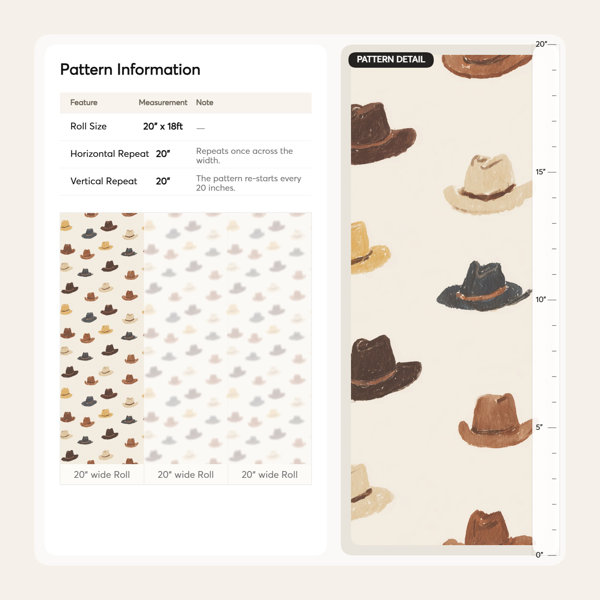The height and width of the screenshot is (600, 600).
Task: Click the faded middle roll pattern preview
Action: click(x=186, y=338)
